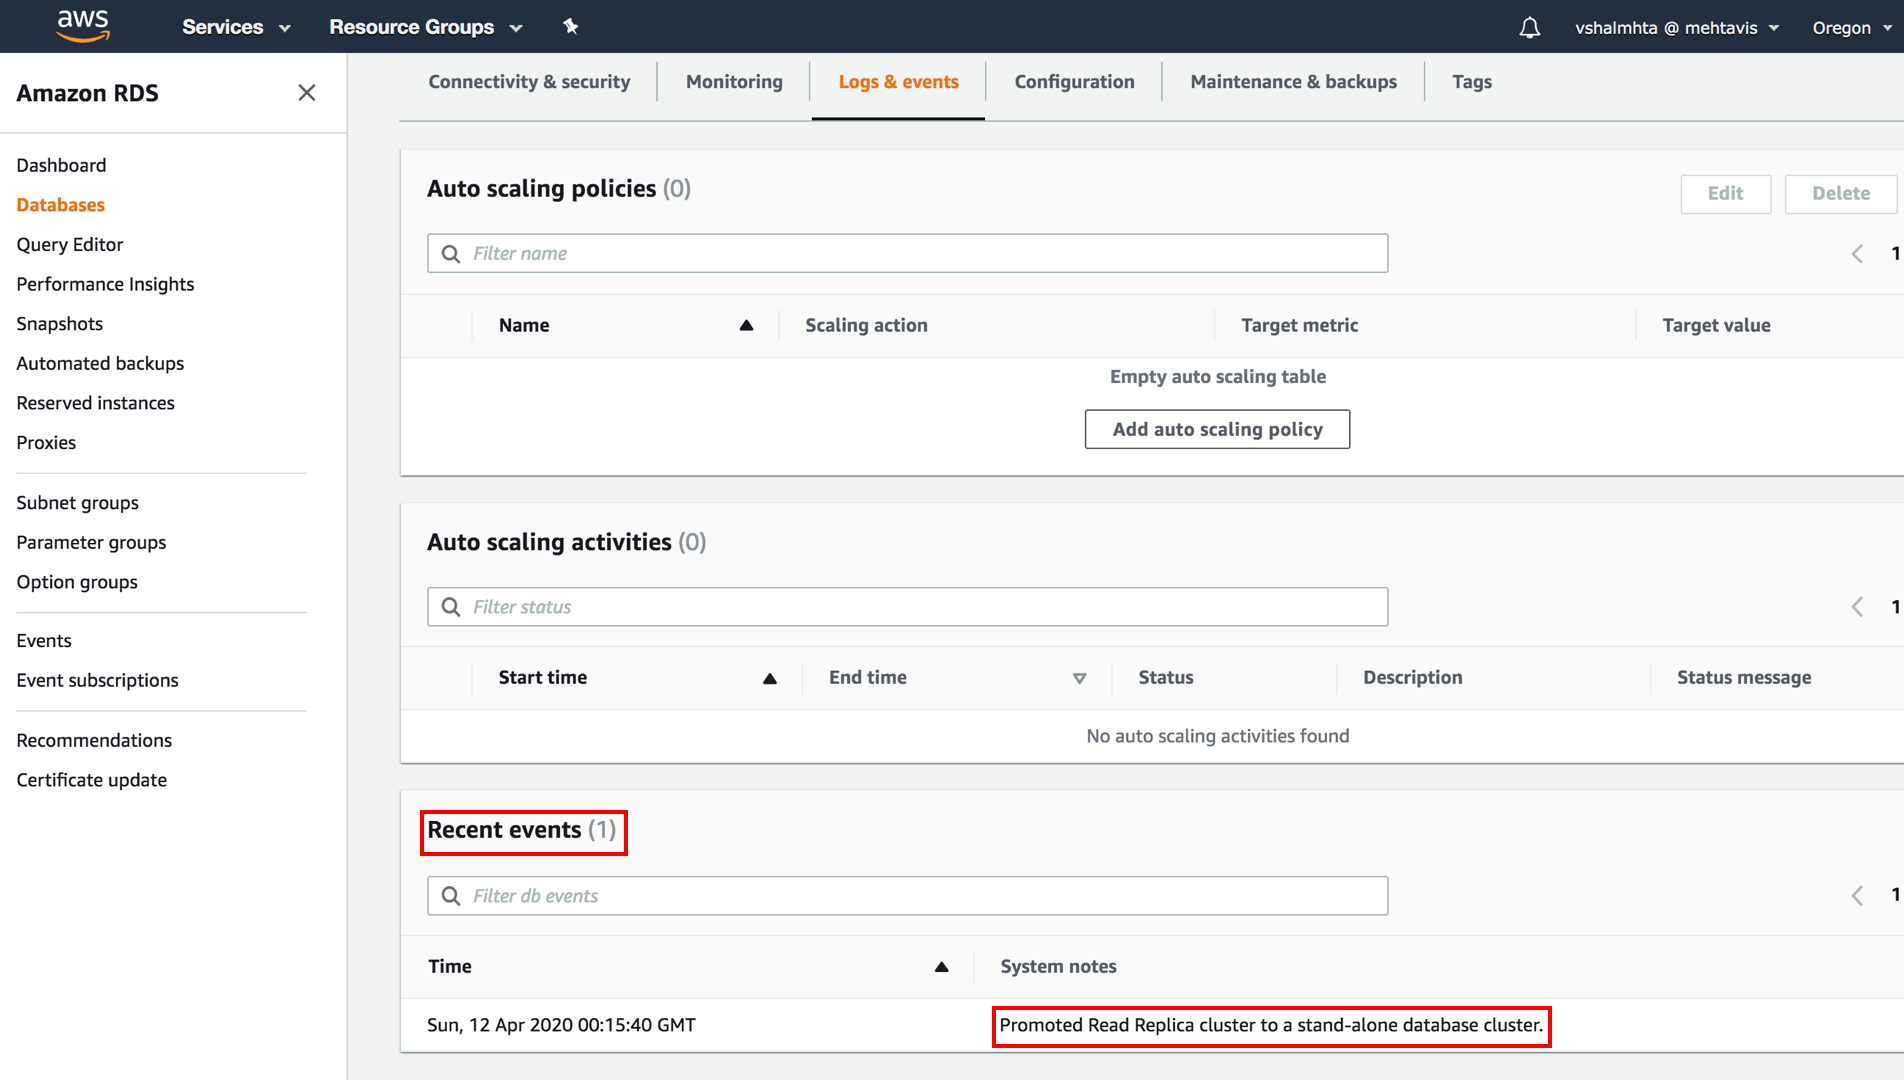Click the Target value column header
Viewport: 1904px width, 1080px height.
pos(1716,325)
